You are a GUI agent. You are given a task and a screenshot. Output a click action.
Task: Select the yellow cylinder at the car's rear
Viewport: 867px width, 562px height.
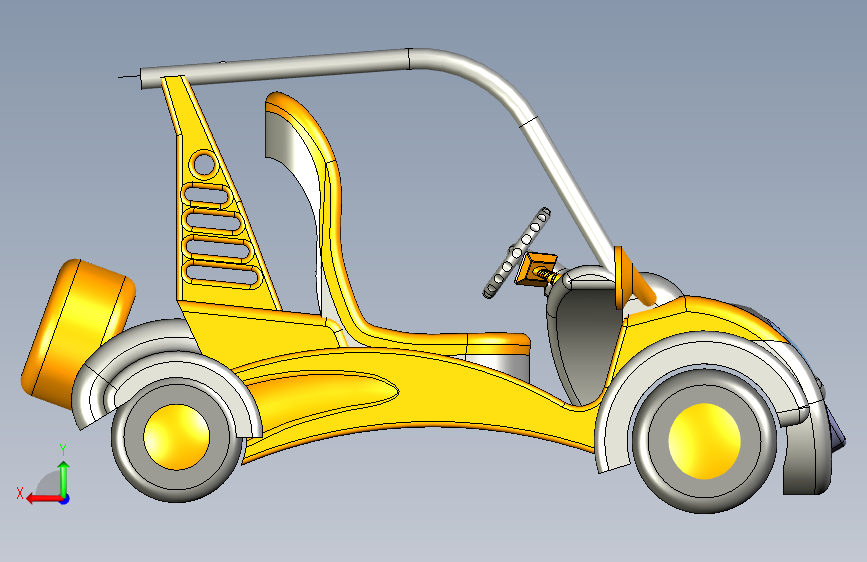tap(77, 335)
